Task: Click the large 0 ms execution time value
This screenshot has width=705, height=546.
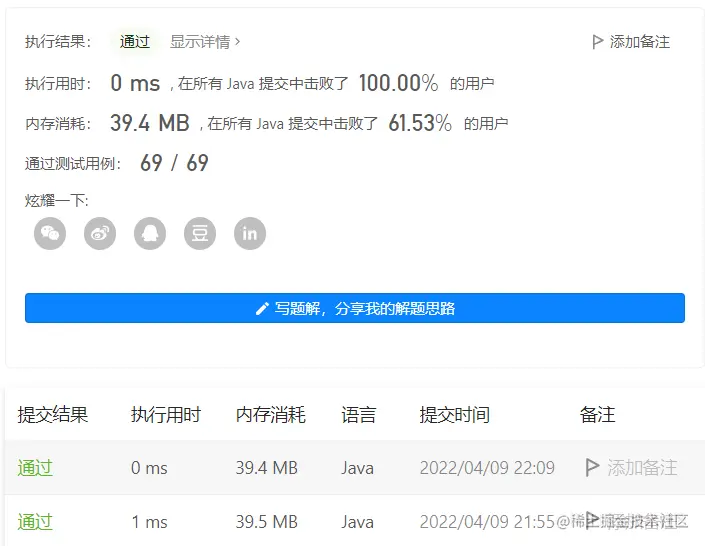Action: point(135,83)
